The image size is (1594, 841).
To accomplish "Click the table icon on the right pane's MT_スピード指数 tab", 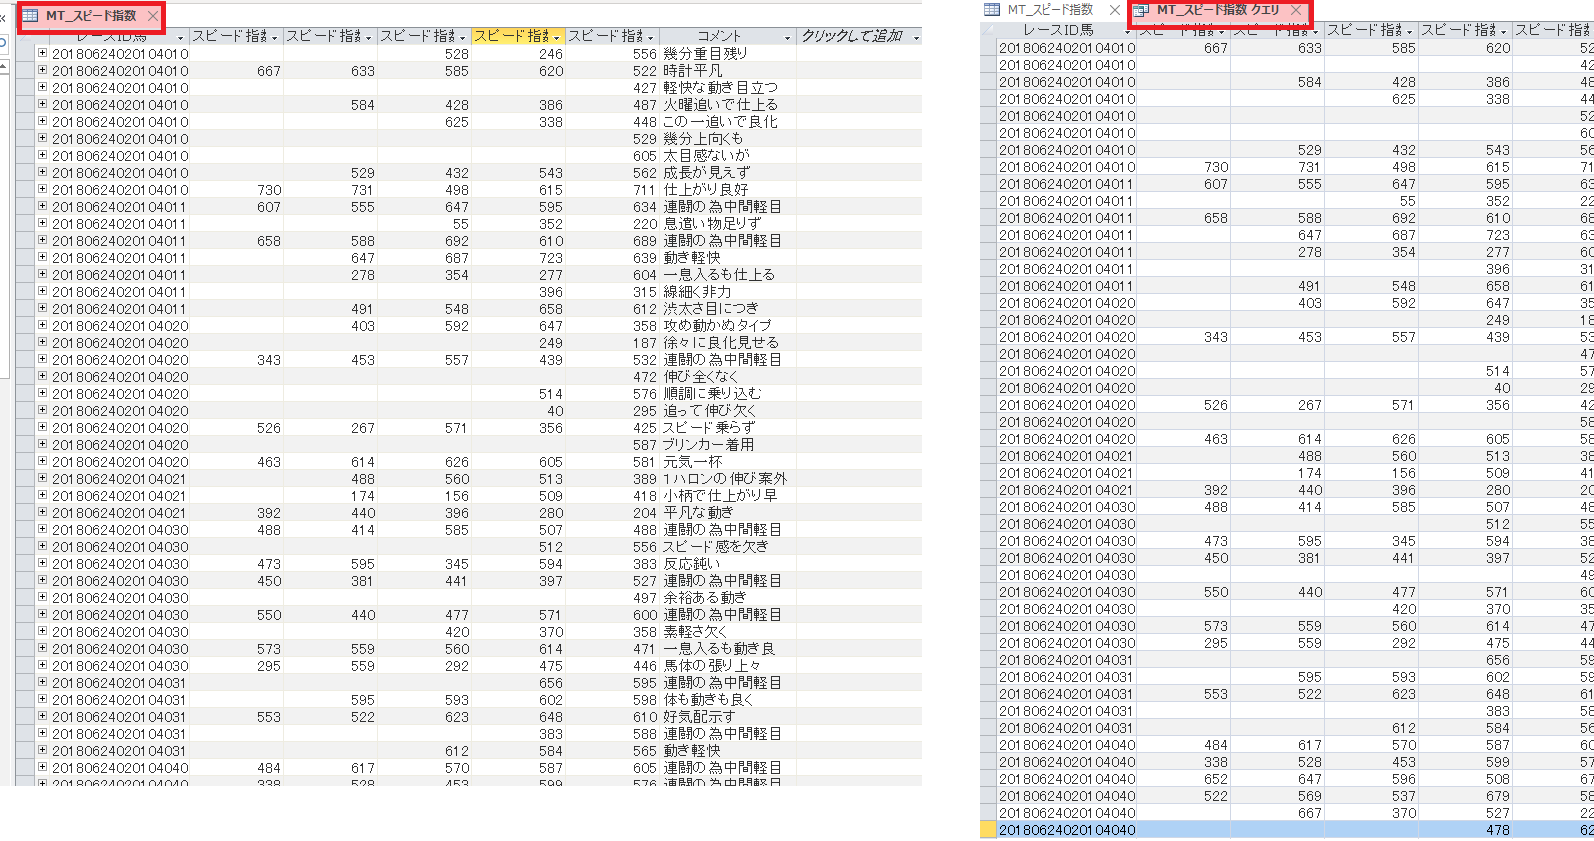I will point(992,10).
